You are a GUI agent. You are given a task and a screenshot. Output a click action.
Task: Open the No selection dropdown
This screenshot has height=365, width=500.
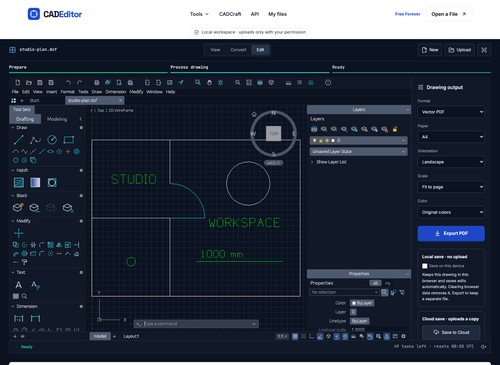click(x=345, y=292)
